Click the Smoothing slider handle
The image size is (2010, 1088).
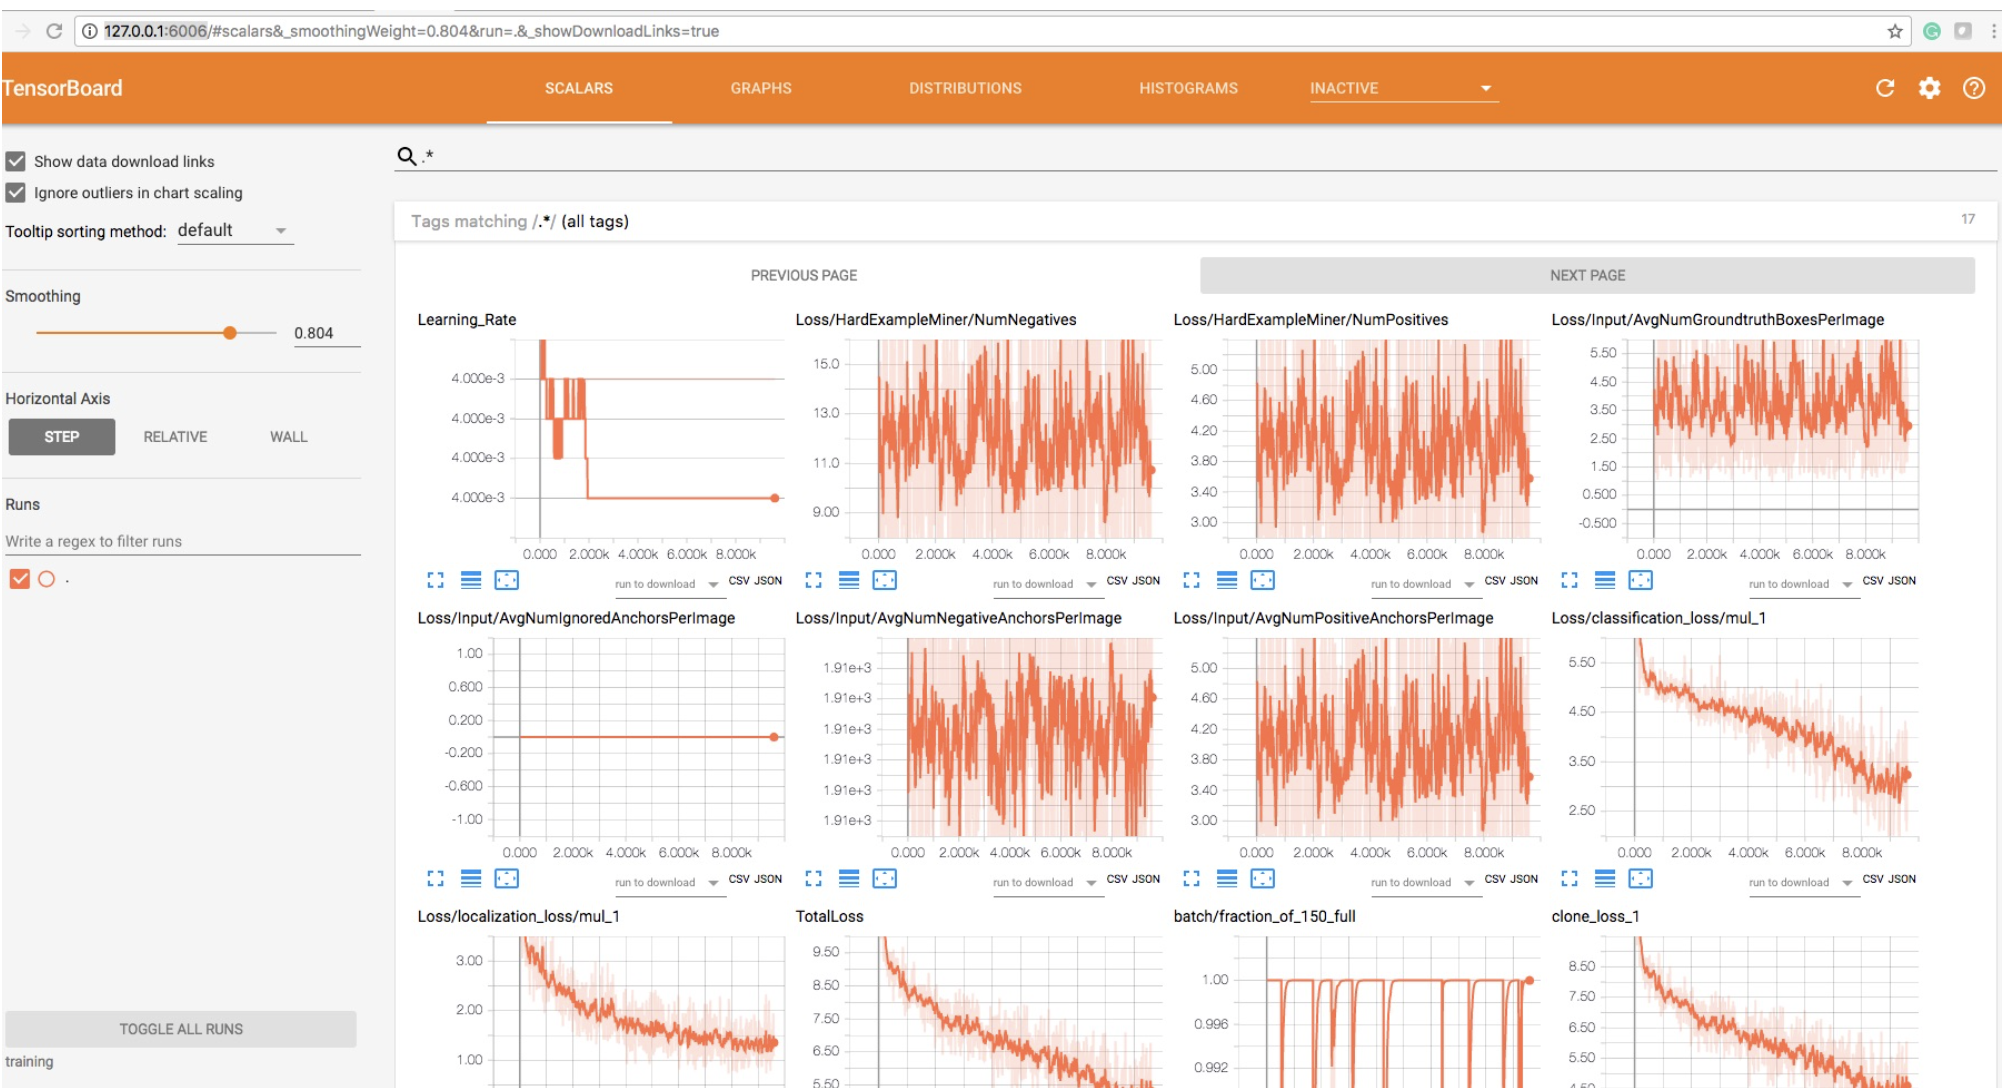coord(230,333)
